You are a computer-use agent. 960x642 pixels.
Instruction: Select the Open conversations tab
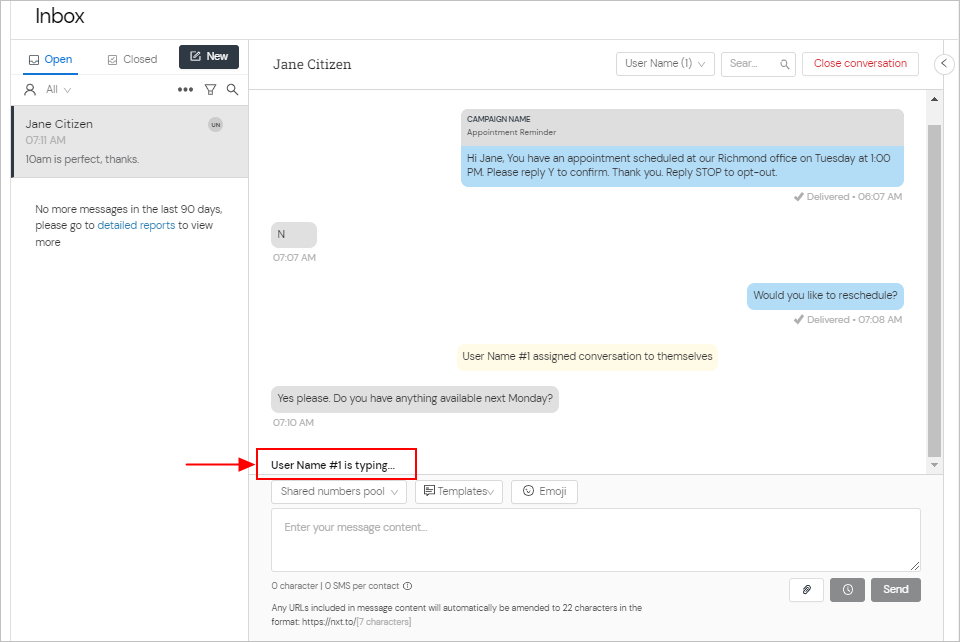tap(50, 59)
